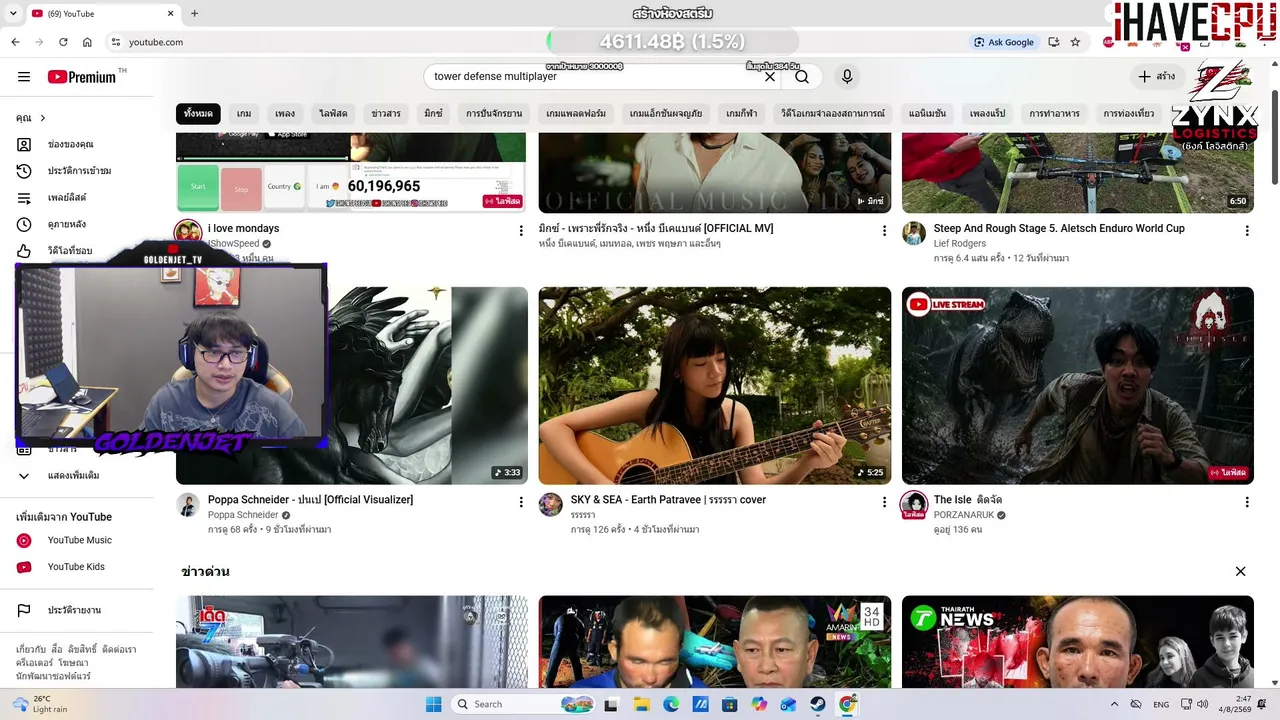This screenshot has height=720, width=1280.
Task: Play The Isle dinosaur live stream thumbnail
Action: 1078,386
